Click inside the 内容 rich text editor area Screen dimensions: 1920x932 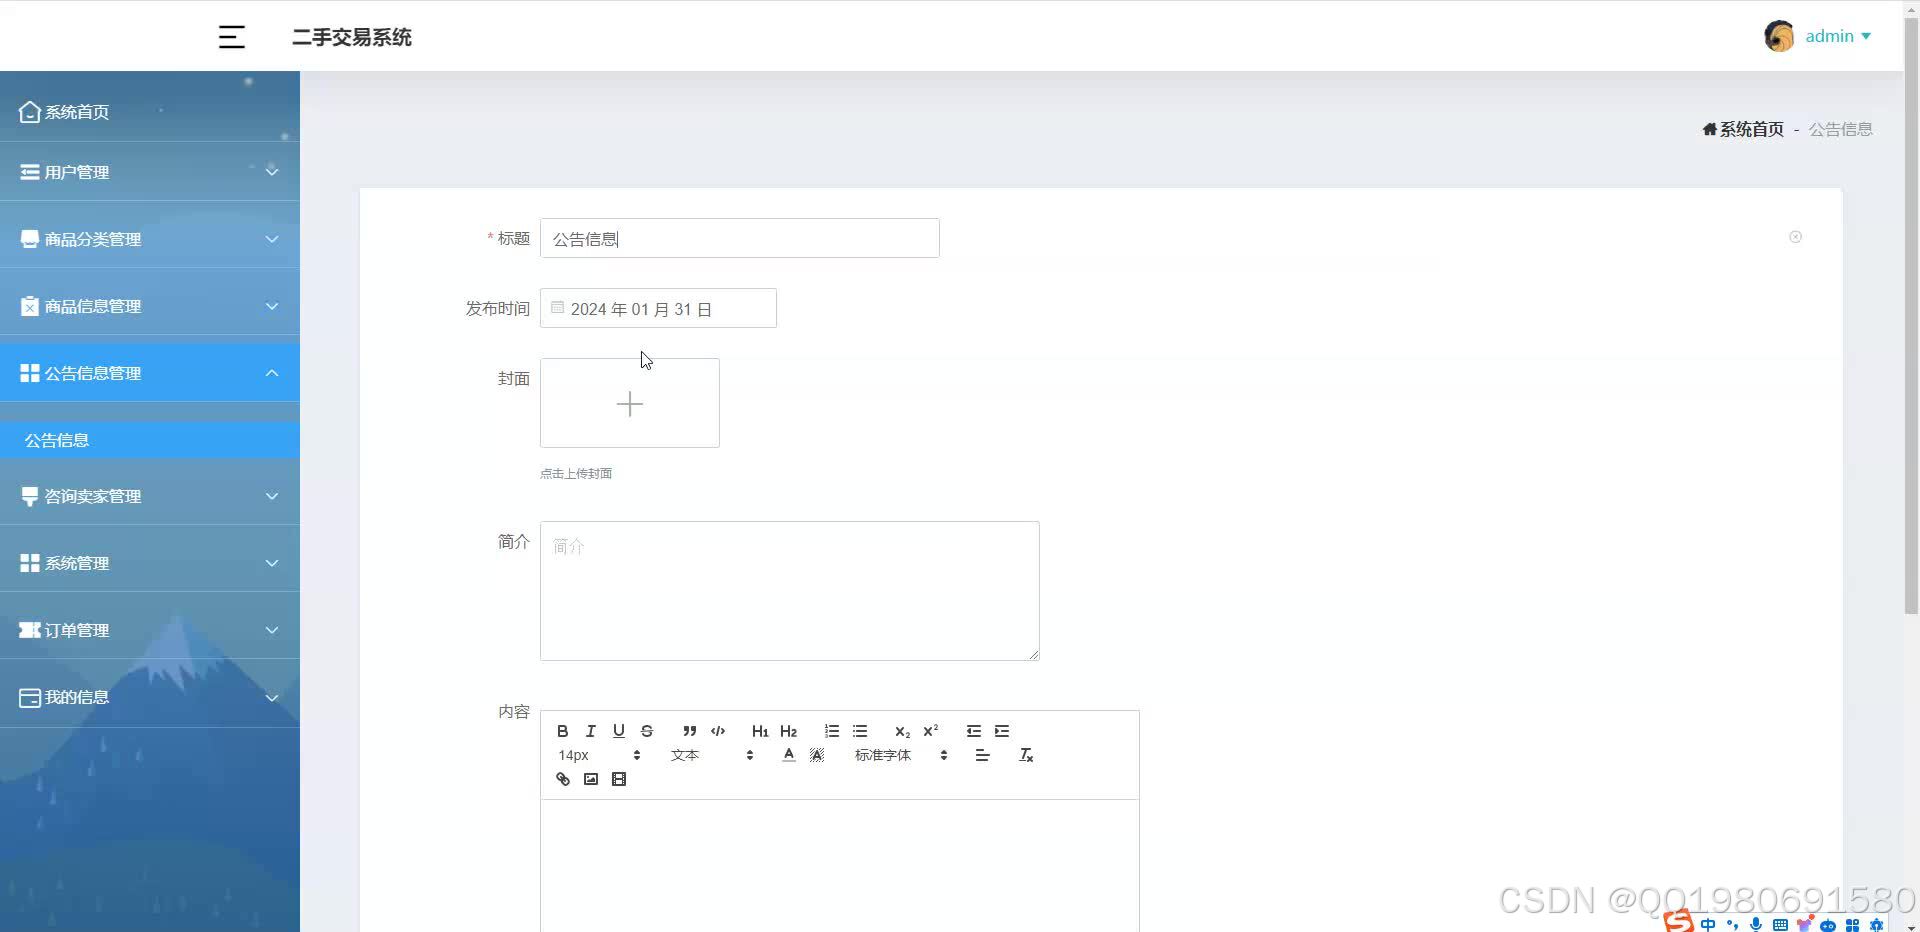click(x=840, y=865)
